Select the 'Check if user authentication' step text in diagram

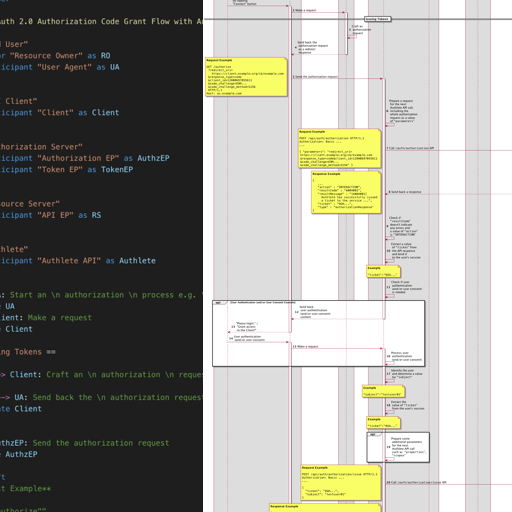[x=407, y=287]
